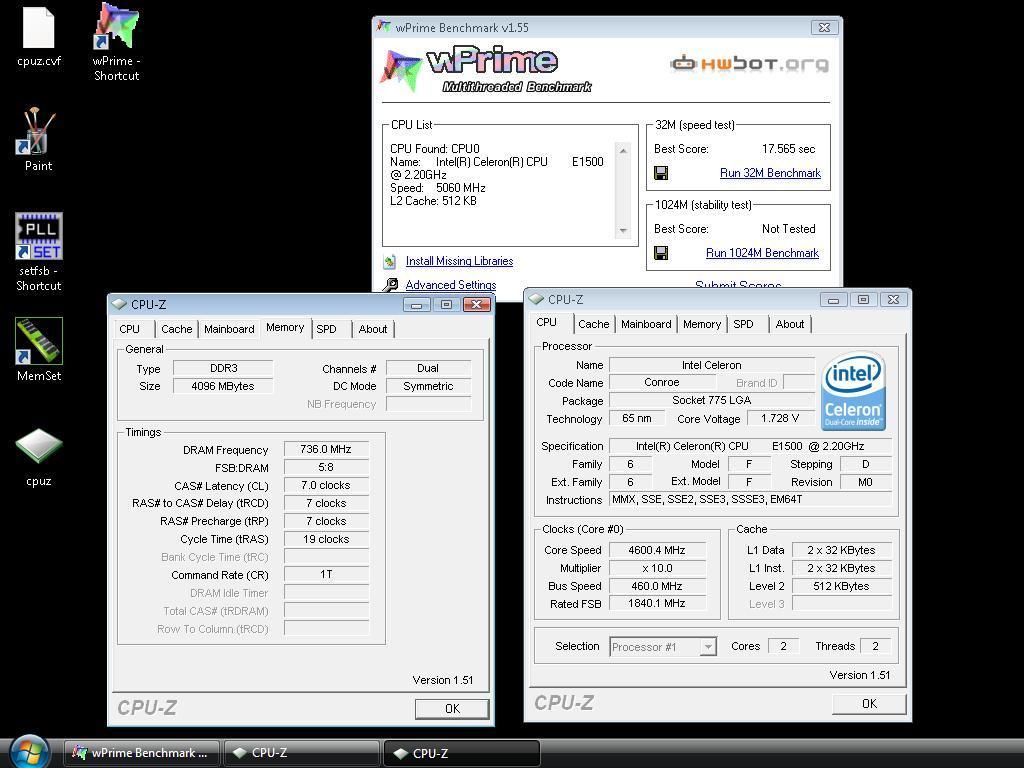Image resolution: width=1024 pixels, height=768 pixels.
Task: Click the CAS# Latency 7.0 clocks value
Action: point(326,485)
